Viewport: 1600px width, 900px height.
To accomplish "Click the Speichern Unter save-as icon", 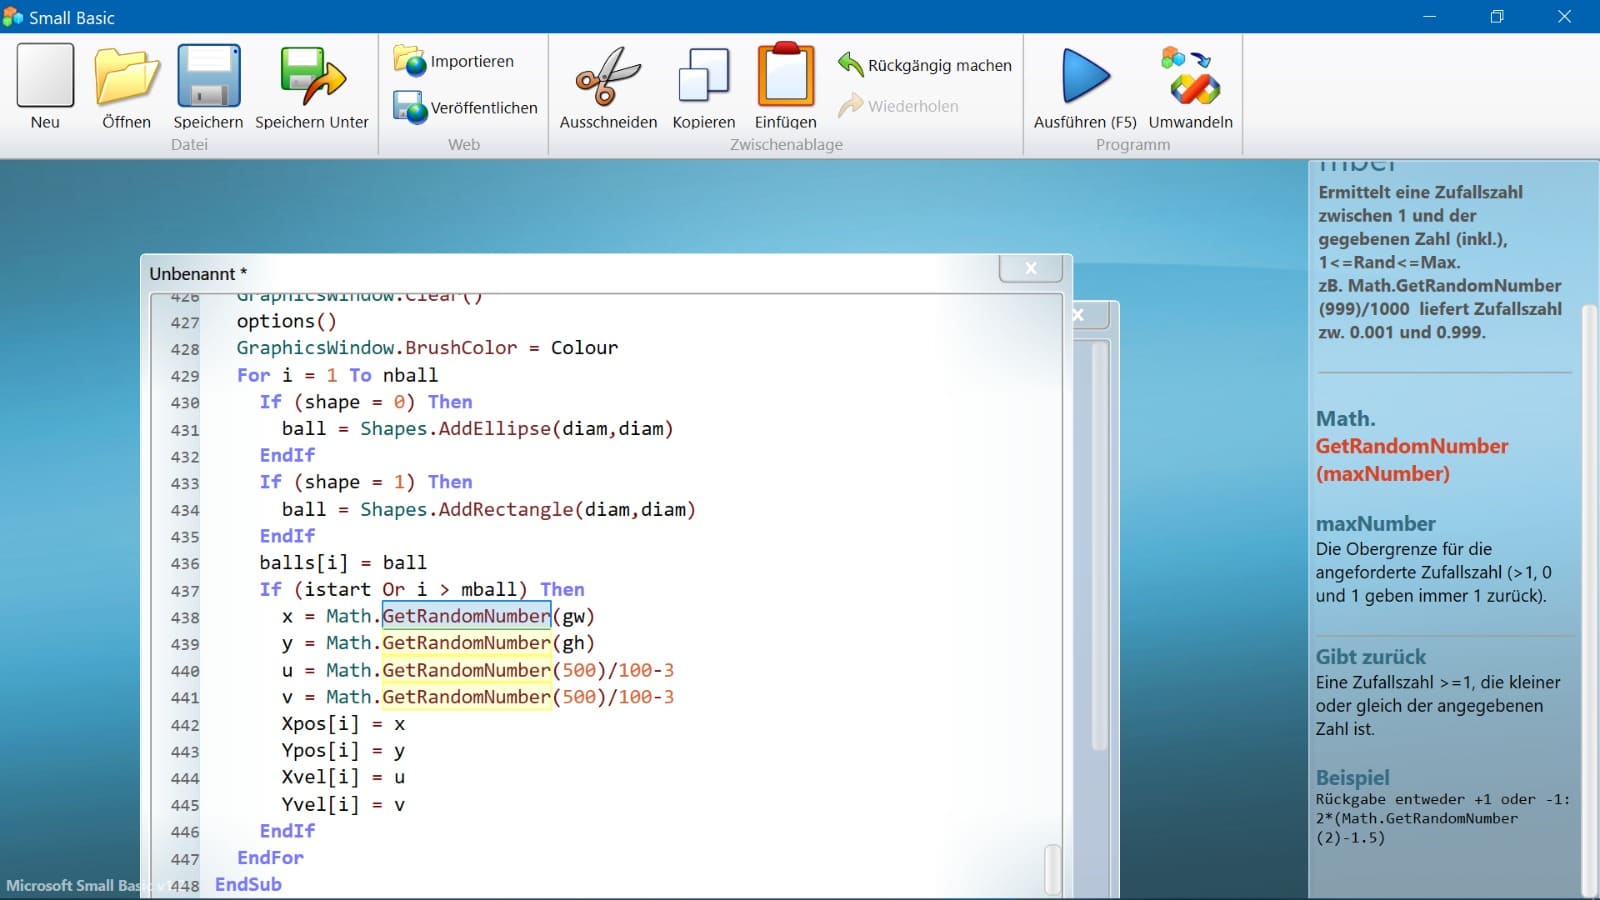I will pyautogui.click(x=312, y=75).
